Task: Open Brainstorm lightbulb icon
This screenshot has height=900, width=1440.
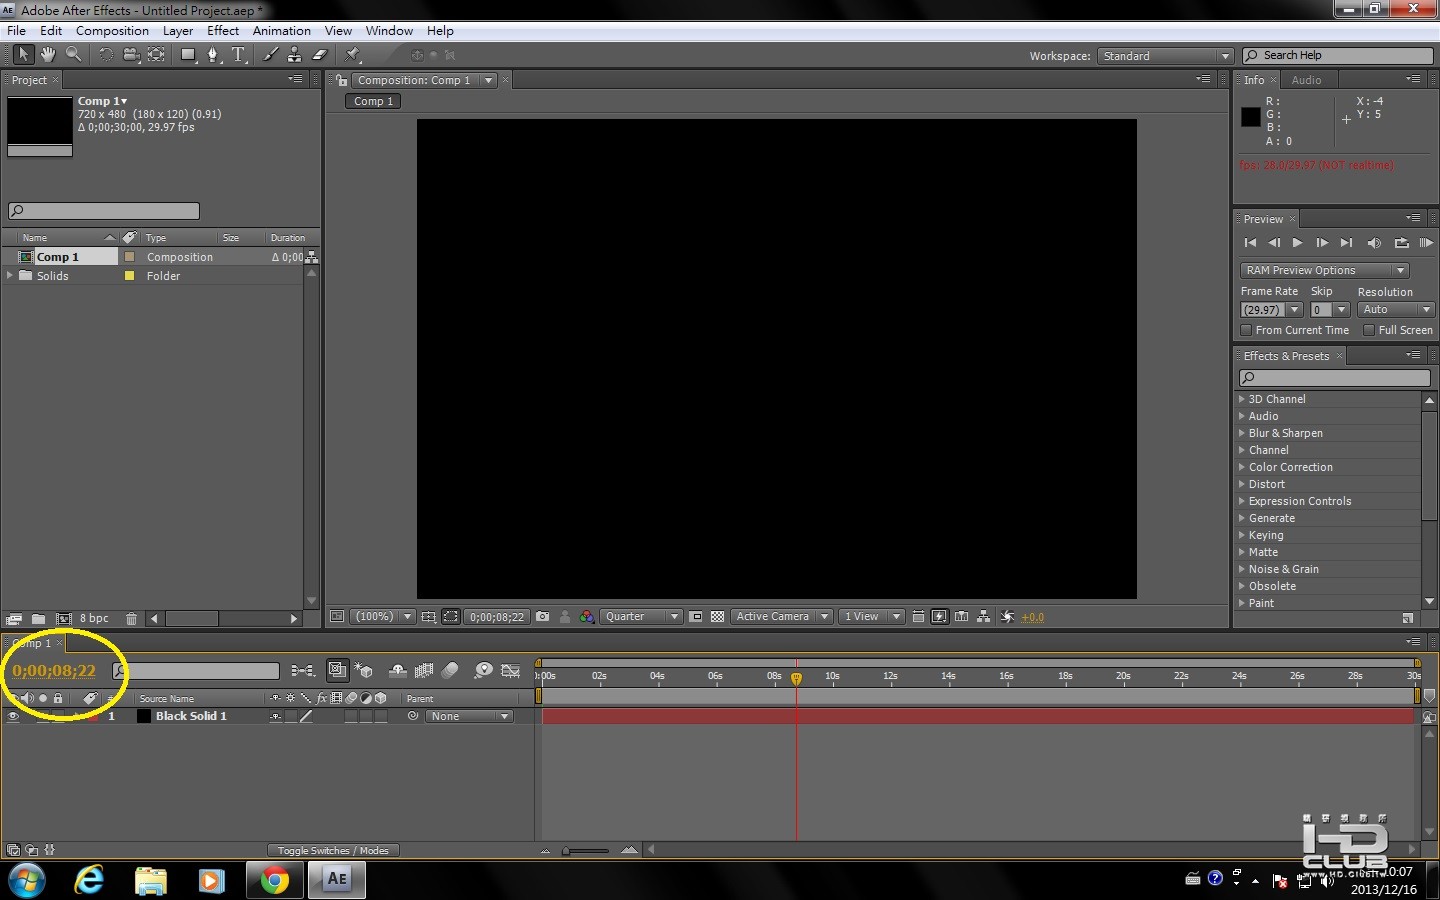Action: (483, 670)
